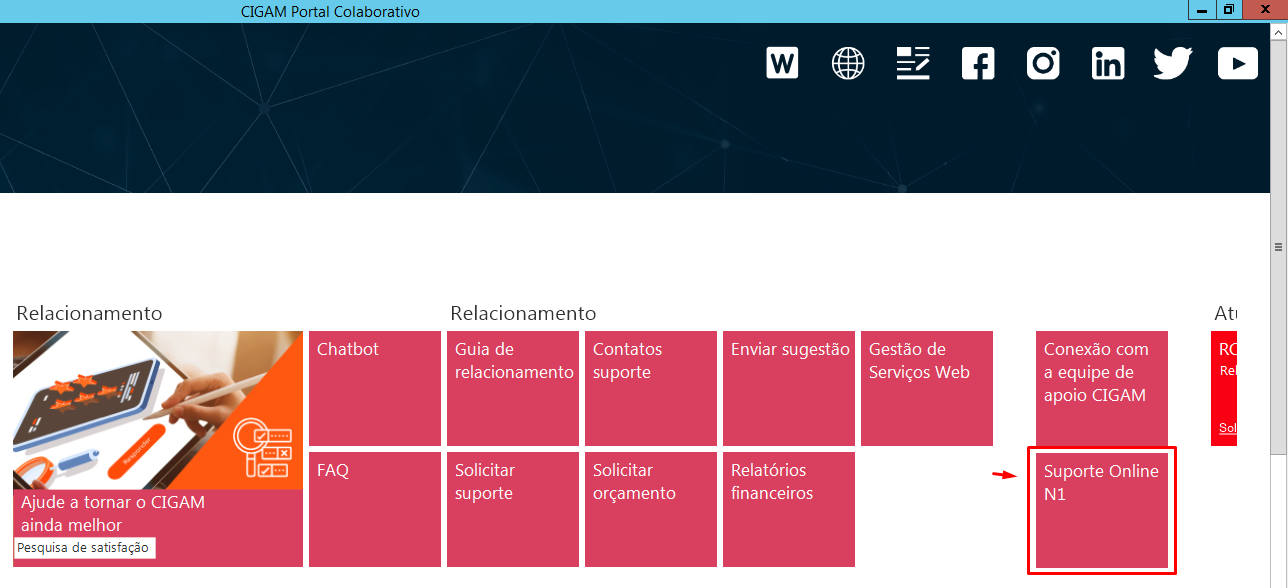Open Guia de relacionamento tile

[513, 388]
